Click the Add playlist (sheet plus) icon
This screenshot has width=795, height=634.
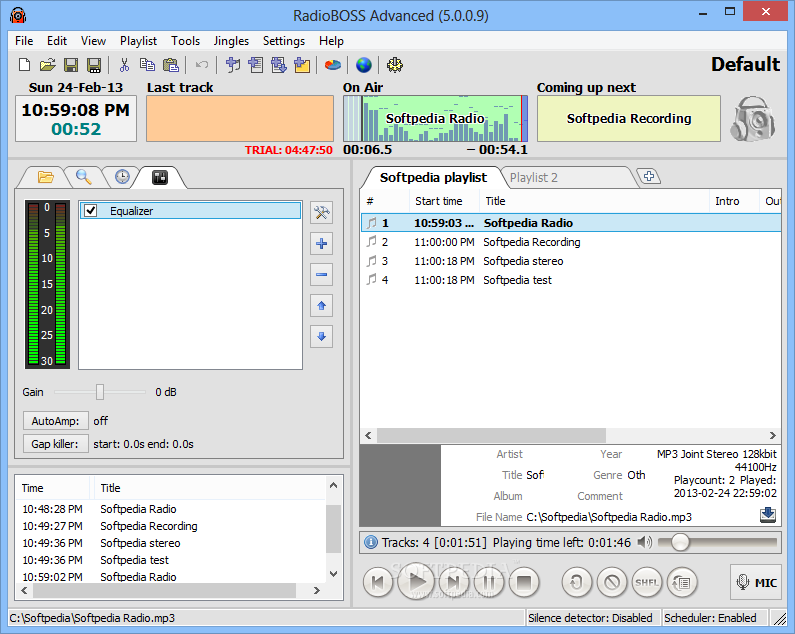(x=256, y=65)
